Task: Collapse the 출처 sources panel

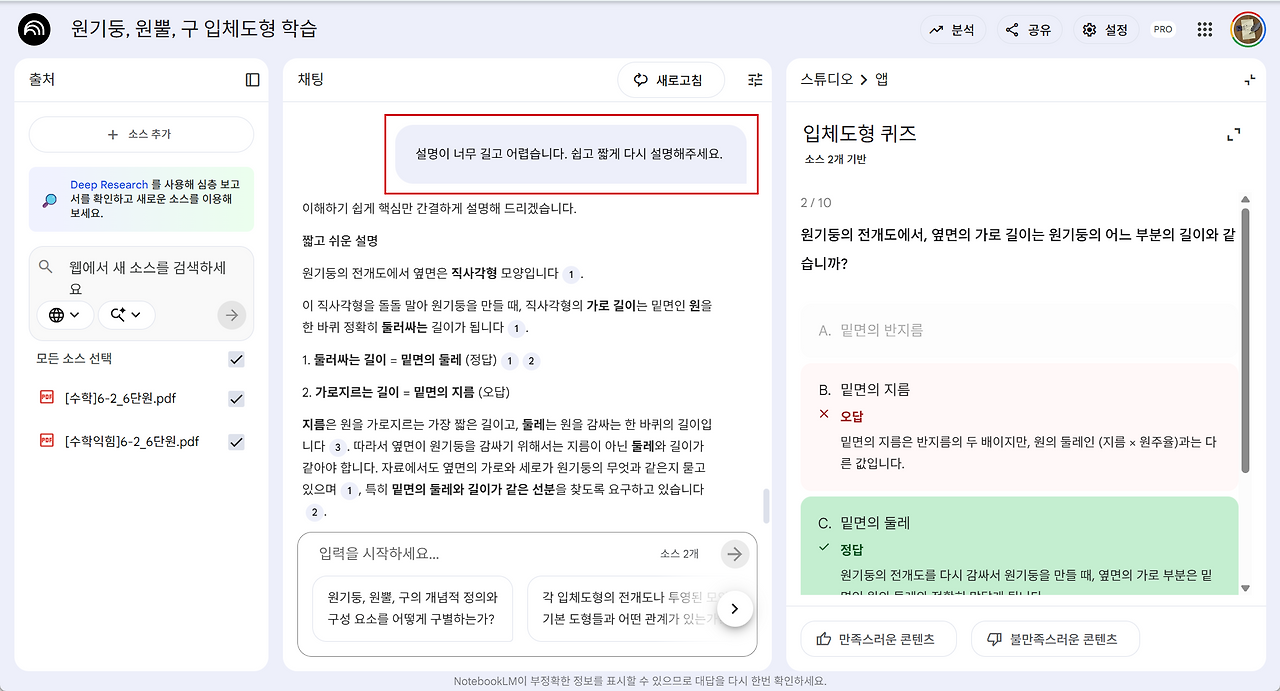Action: tap(252, 80)
